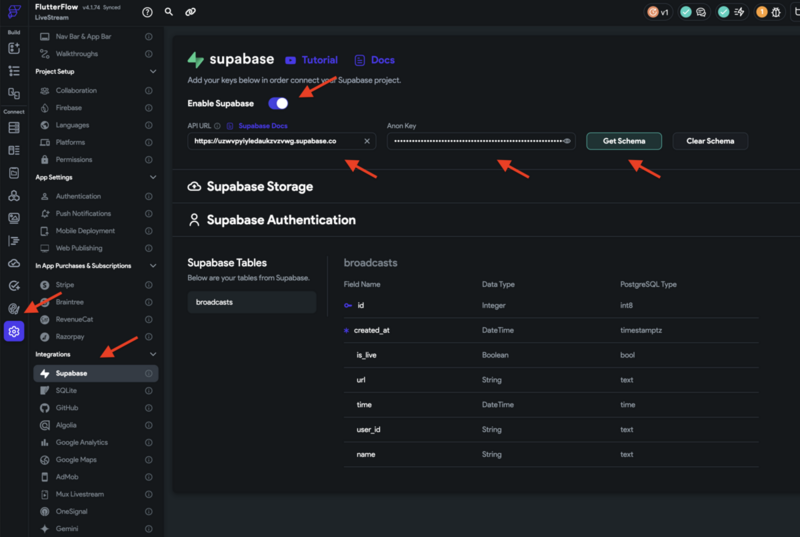
Task: Click the link chain icon in top bar
Action: tap(190, 11)
